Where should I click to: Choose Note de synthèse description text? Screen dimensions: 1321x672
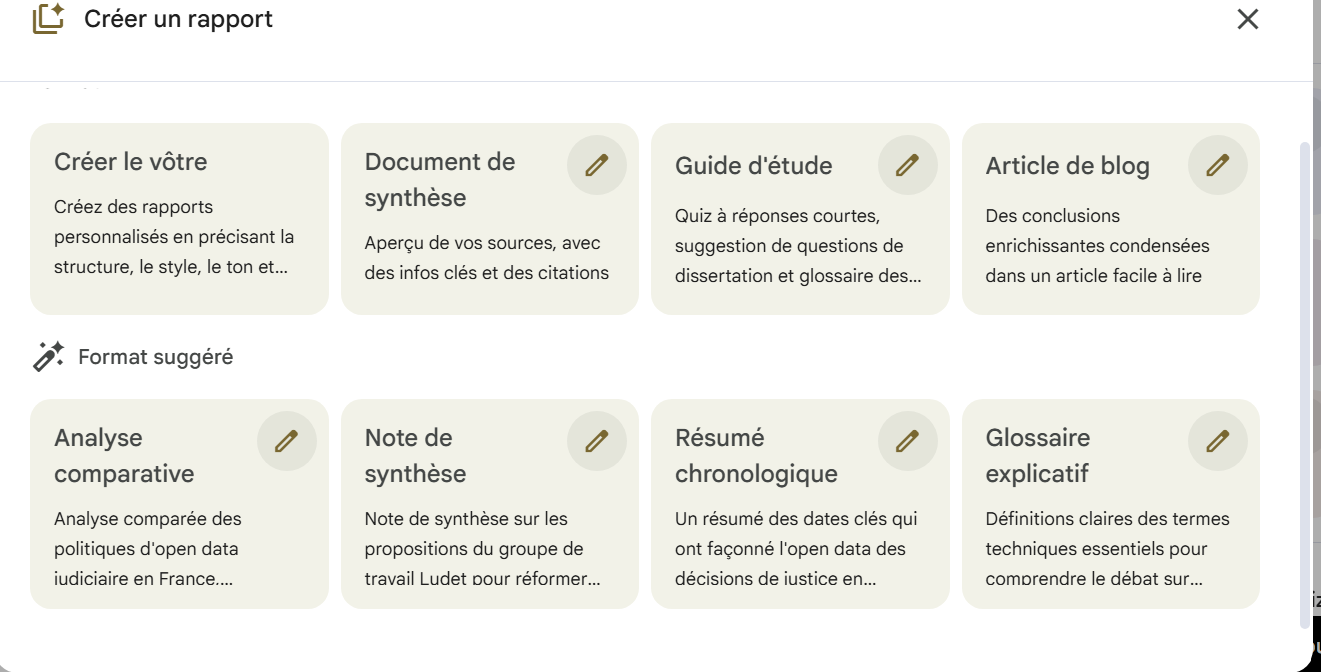pos(474,548)
